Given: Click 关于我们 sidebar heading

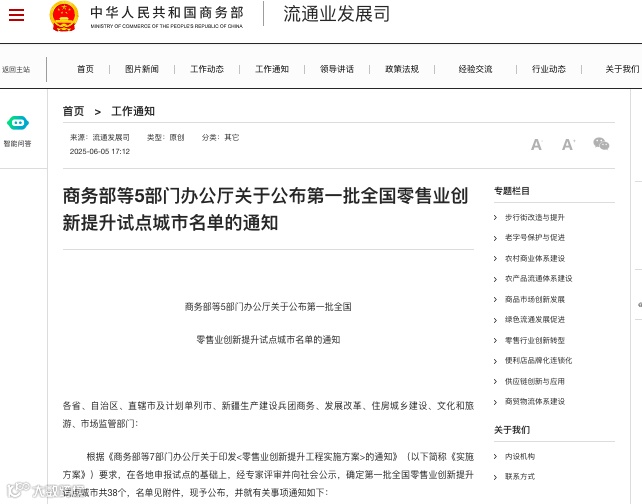Looking at the screenshot, I should (512, 430).
